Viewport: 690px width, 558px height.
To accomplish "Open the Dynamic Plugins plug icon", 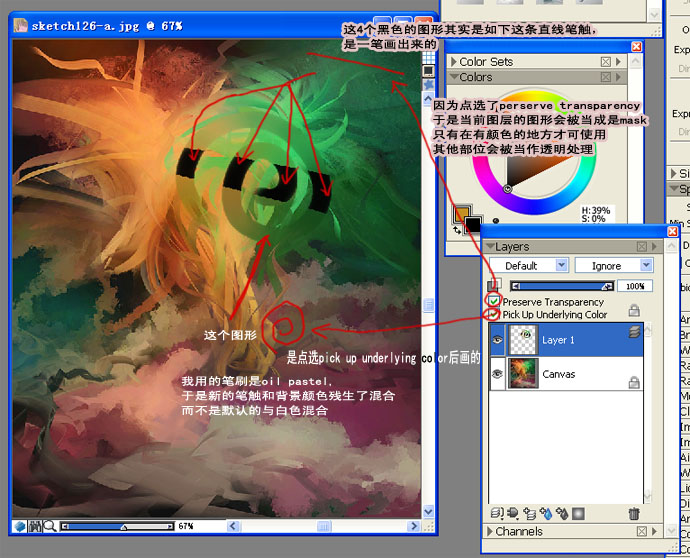I will point(513,514).
